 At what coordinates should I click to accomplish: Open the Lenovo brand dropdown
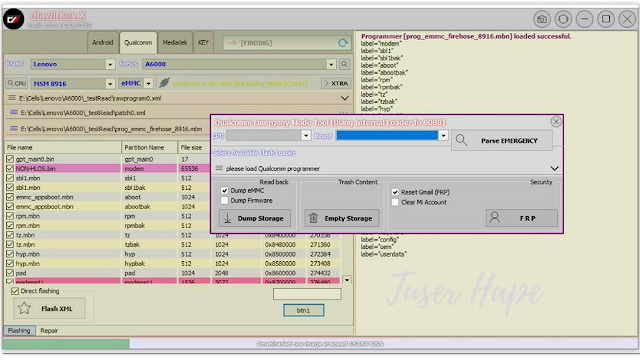[x=110, y=64]
